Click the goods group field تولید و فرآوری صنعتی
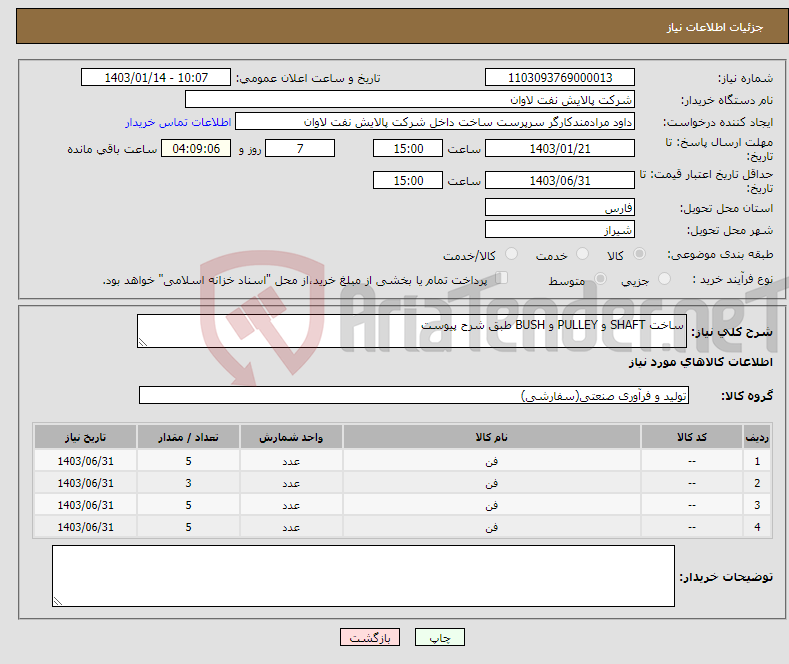This screenshot has width=789, height=664. [414, 395]
